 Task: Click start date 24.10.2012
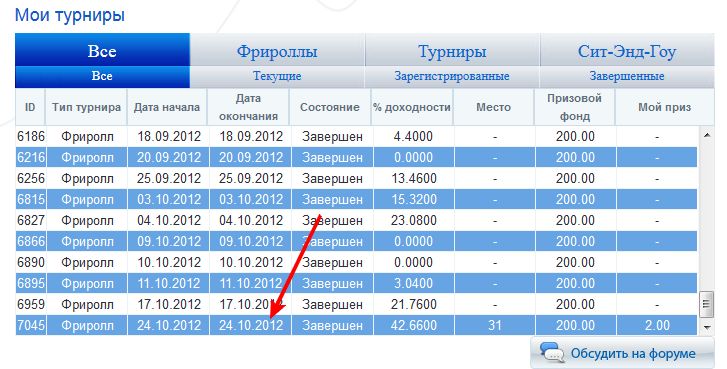pyautogui.click(x=169, y=325)
